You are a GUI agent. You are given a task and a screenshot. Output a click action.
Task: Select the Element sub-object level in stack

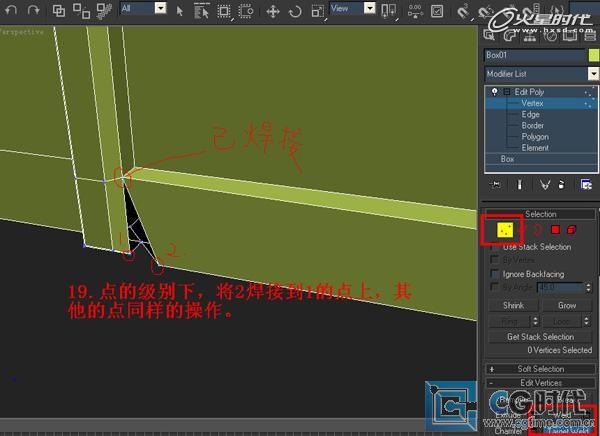point(535,148)
